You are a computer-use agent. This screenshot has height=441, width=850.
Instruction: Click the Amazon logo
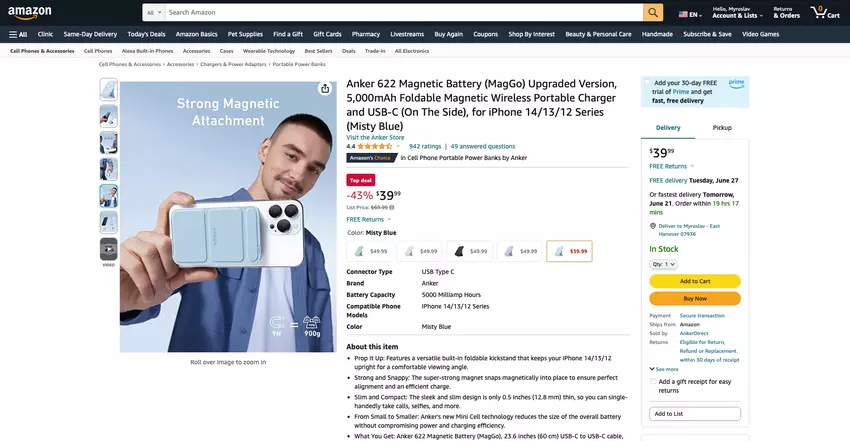(x=30, y=12)
